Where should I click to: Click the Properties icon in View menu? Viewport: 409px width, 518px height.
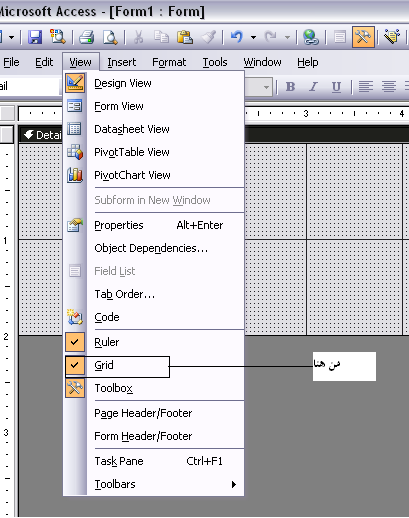point(75,225)
